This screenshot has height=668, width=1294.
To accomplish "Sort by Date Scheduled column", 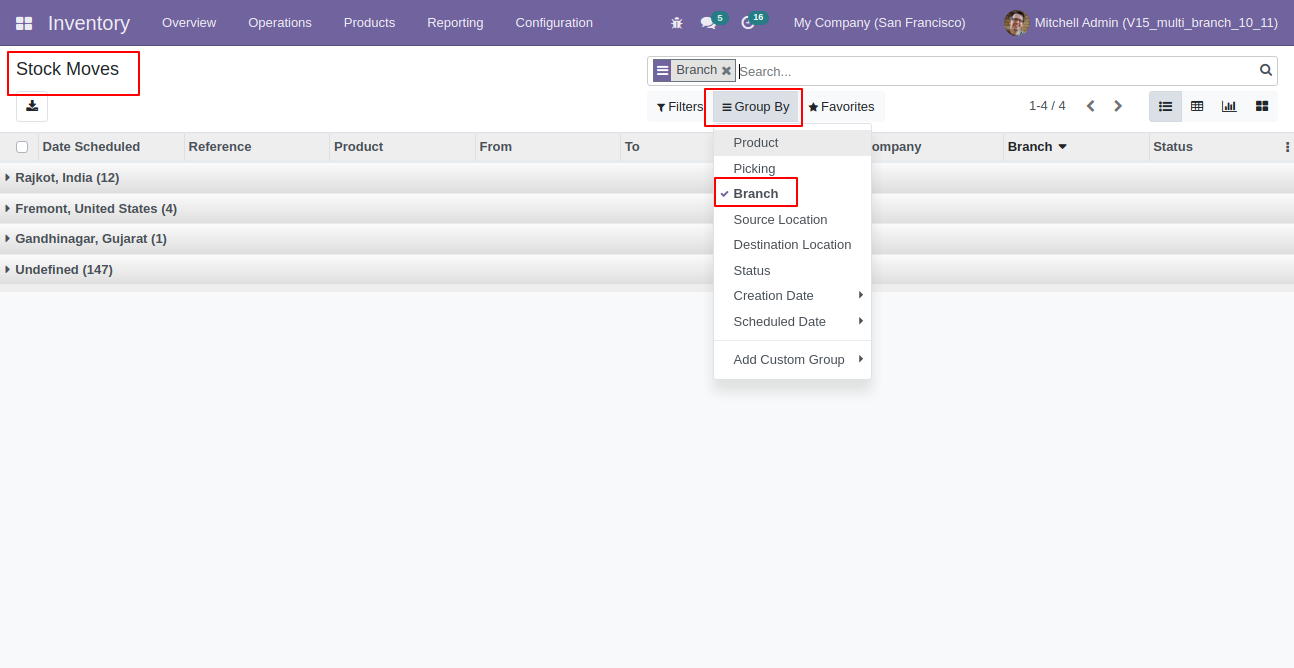I will pyautogui.click(x=111, y=147).
